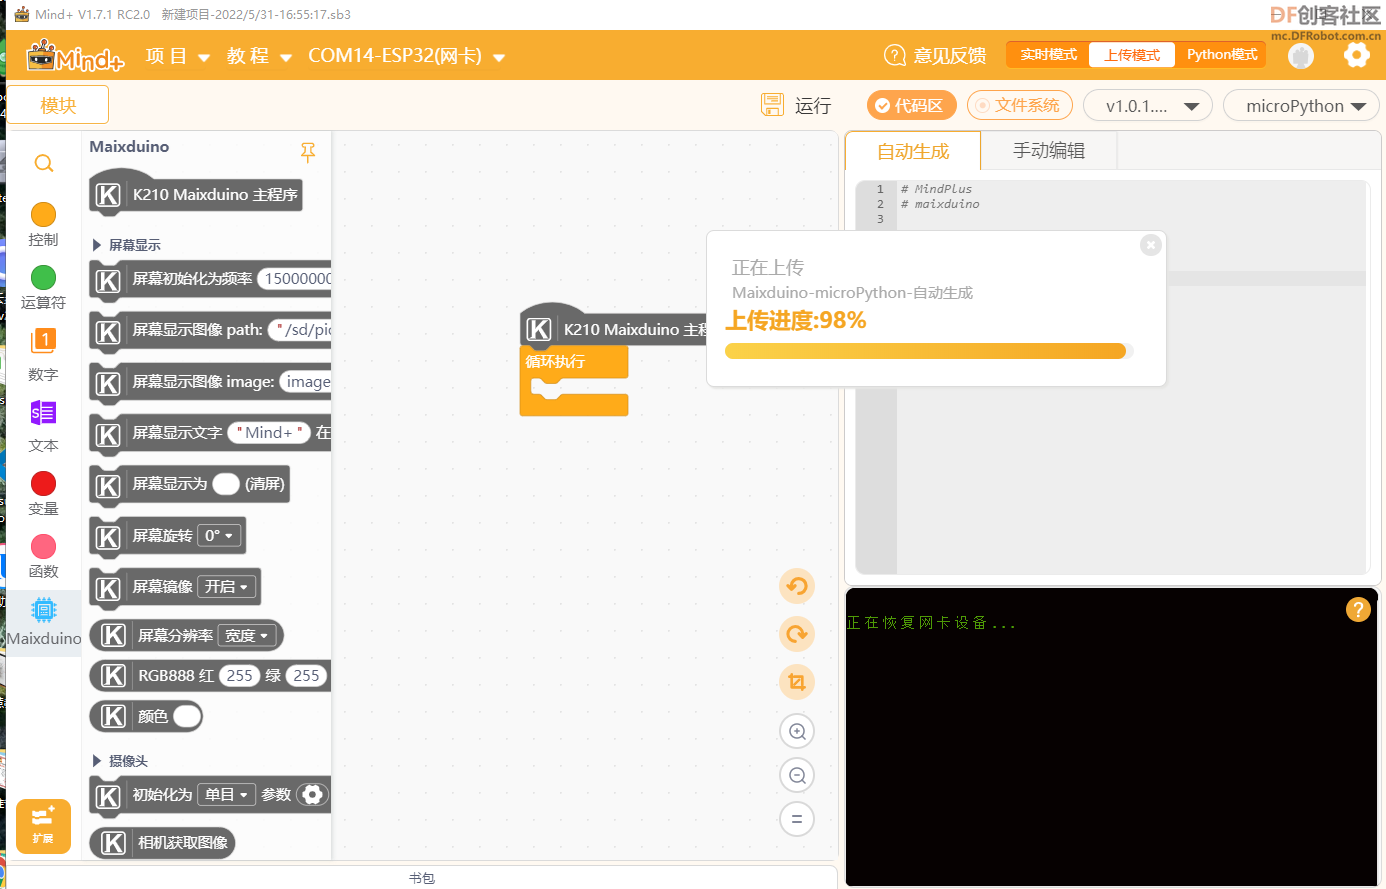Viewport: 1386px width, 889px height.
Task: Click the redo arrow on workspace
Action: 797,634
